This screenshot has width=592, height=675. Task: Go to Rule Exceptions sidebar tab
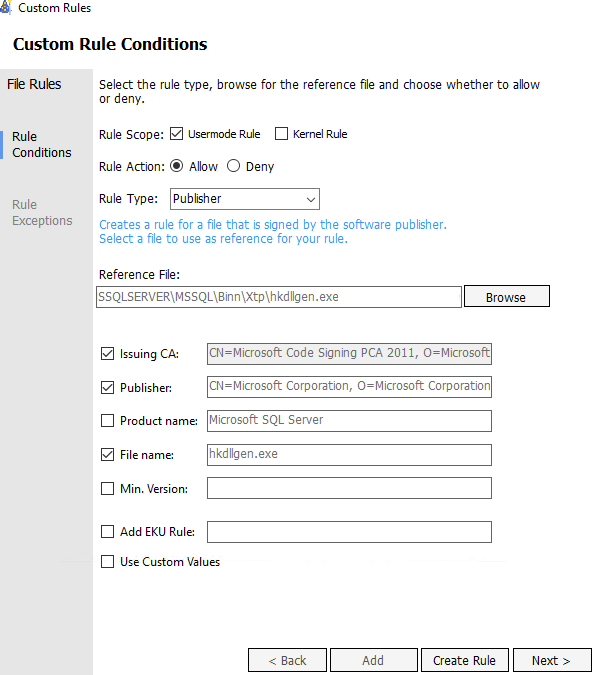(42, 213)
